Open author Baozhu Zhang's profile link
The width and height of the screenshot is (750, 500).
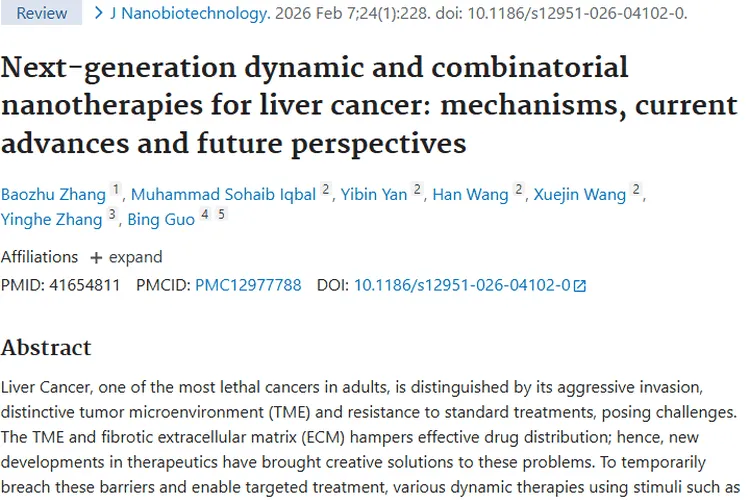coord(52,194)
